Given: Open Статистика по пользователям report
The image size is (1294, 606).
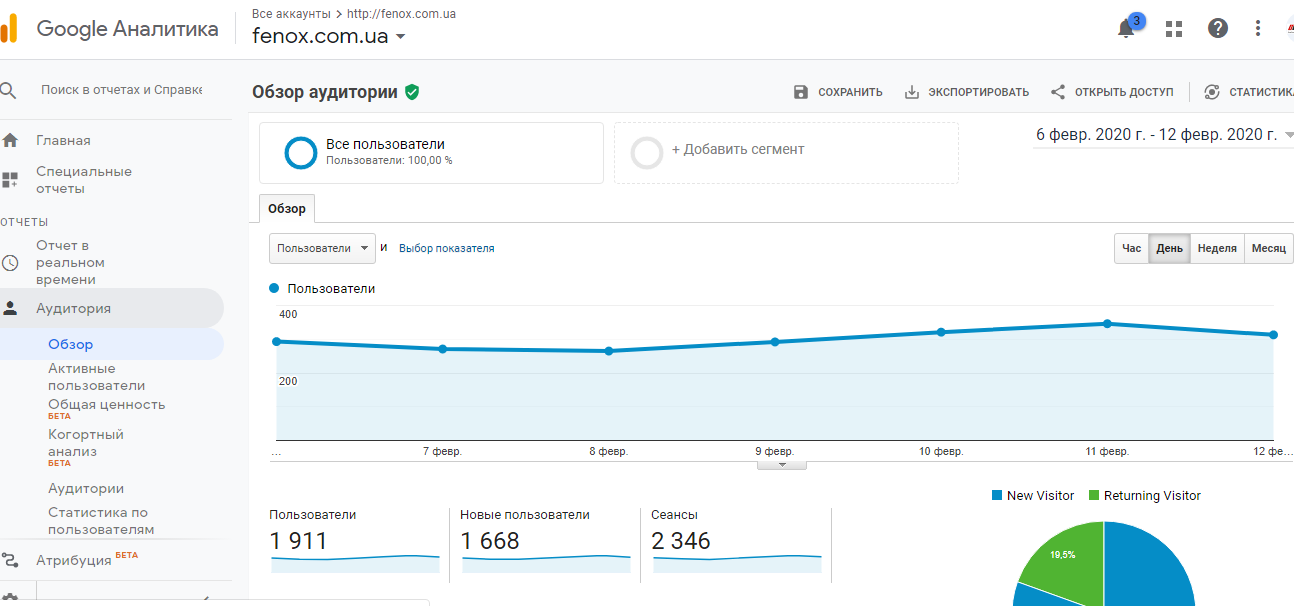Looking at the screenshot, I should 101,521.
